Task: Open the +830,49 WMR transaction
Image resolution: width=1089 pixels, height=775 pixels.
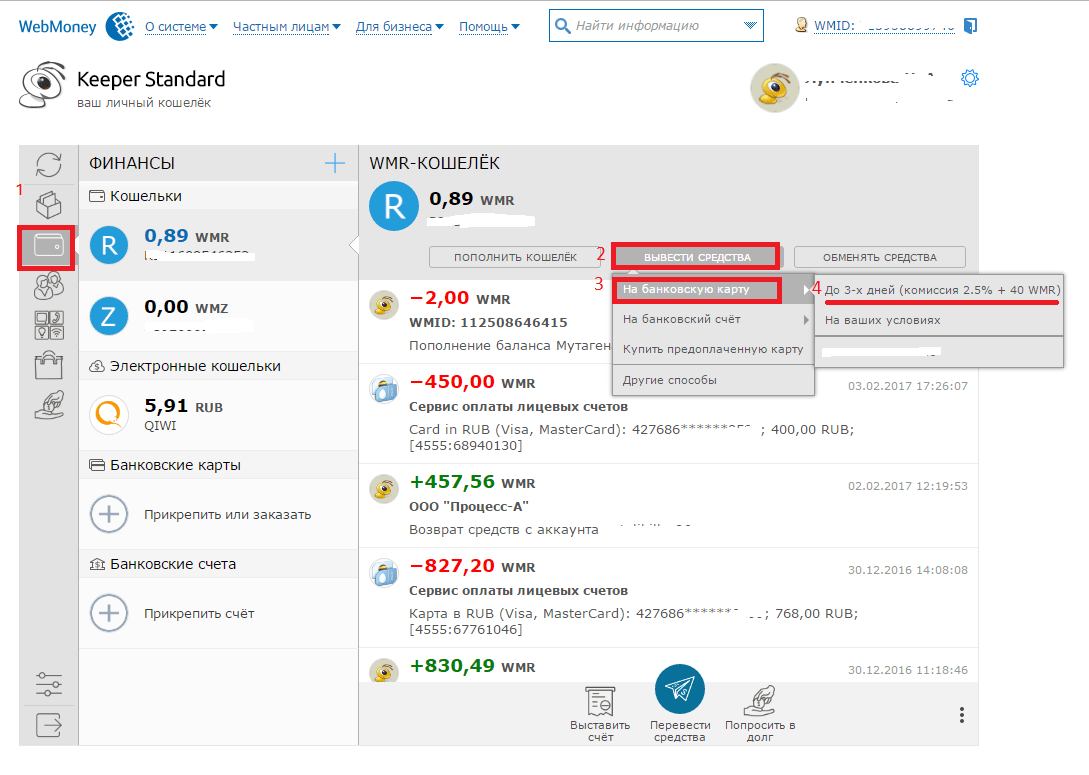Action: click(668, 667)
